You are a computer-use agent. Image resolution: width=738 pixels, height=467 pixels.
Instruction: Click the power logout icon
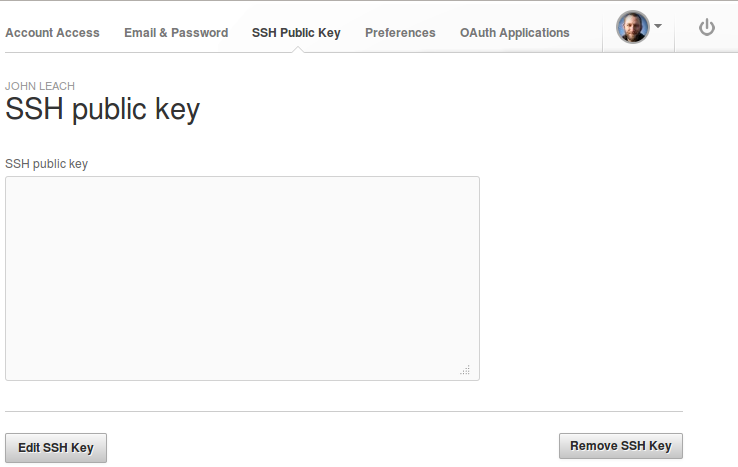click(x=706, y=27)
